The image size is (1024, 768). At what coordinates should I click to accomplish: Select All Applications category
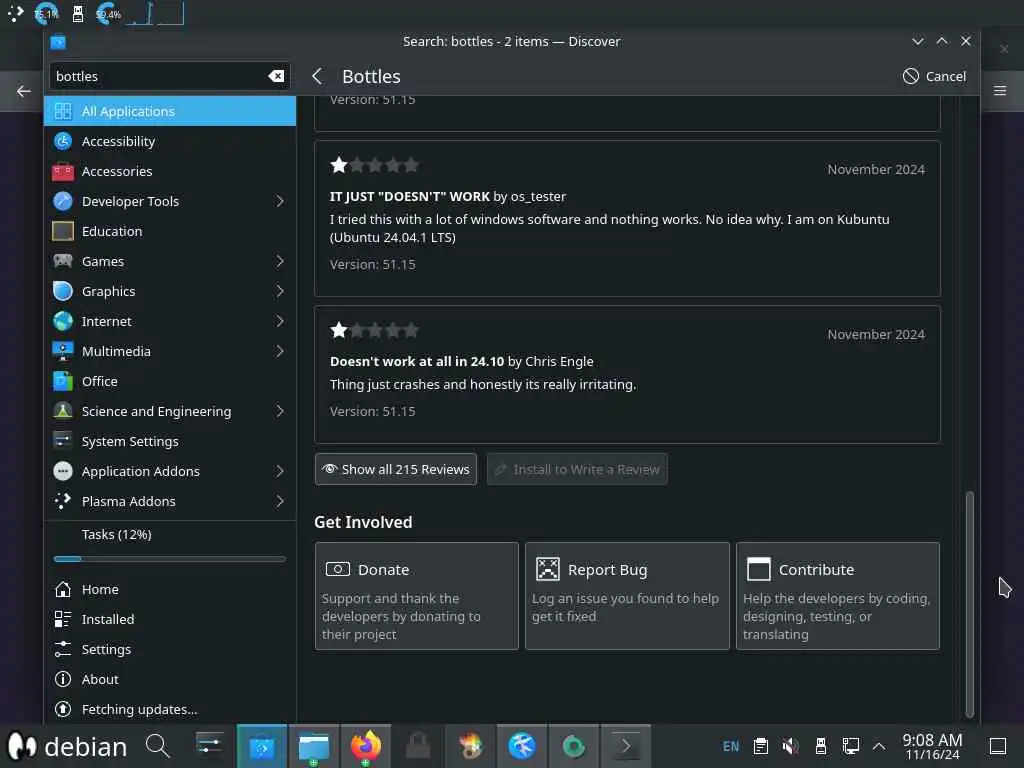coord(170,111)
